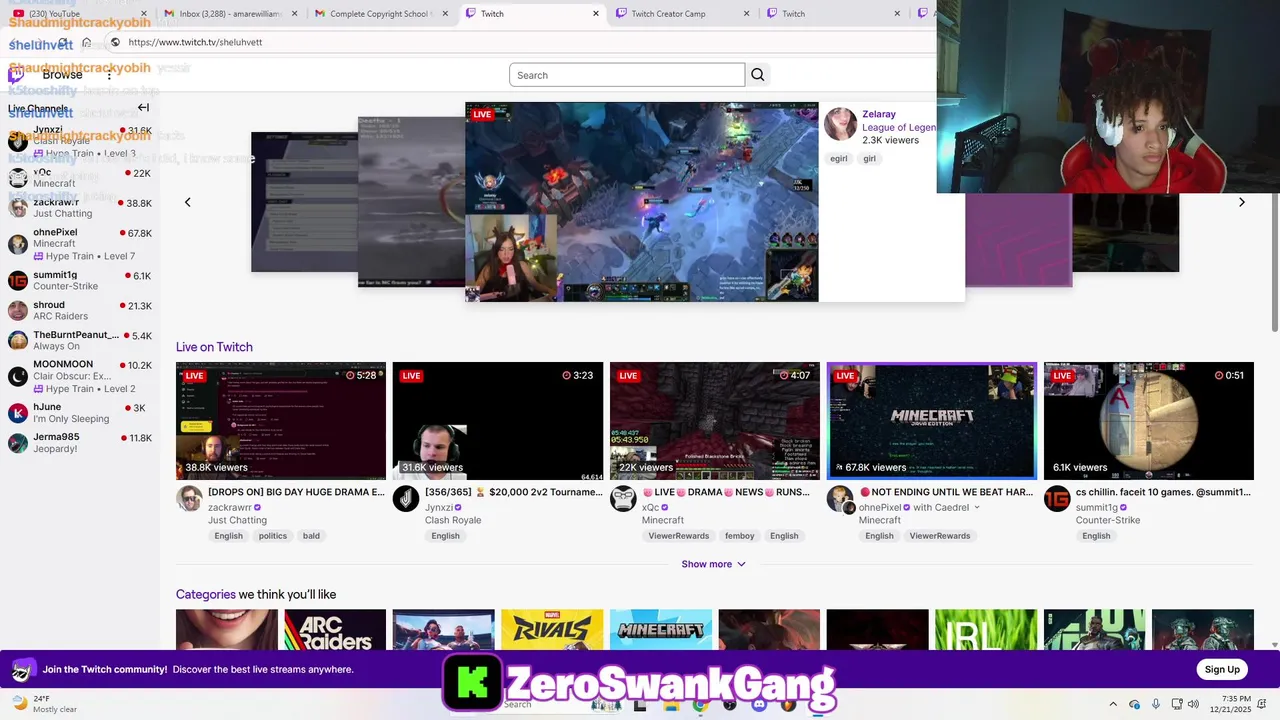Open ohnePixel avatar in the sidebar
The image size is (1280, 720).
point(18,244)
